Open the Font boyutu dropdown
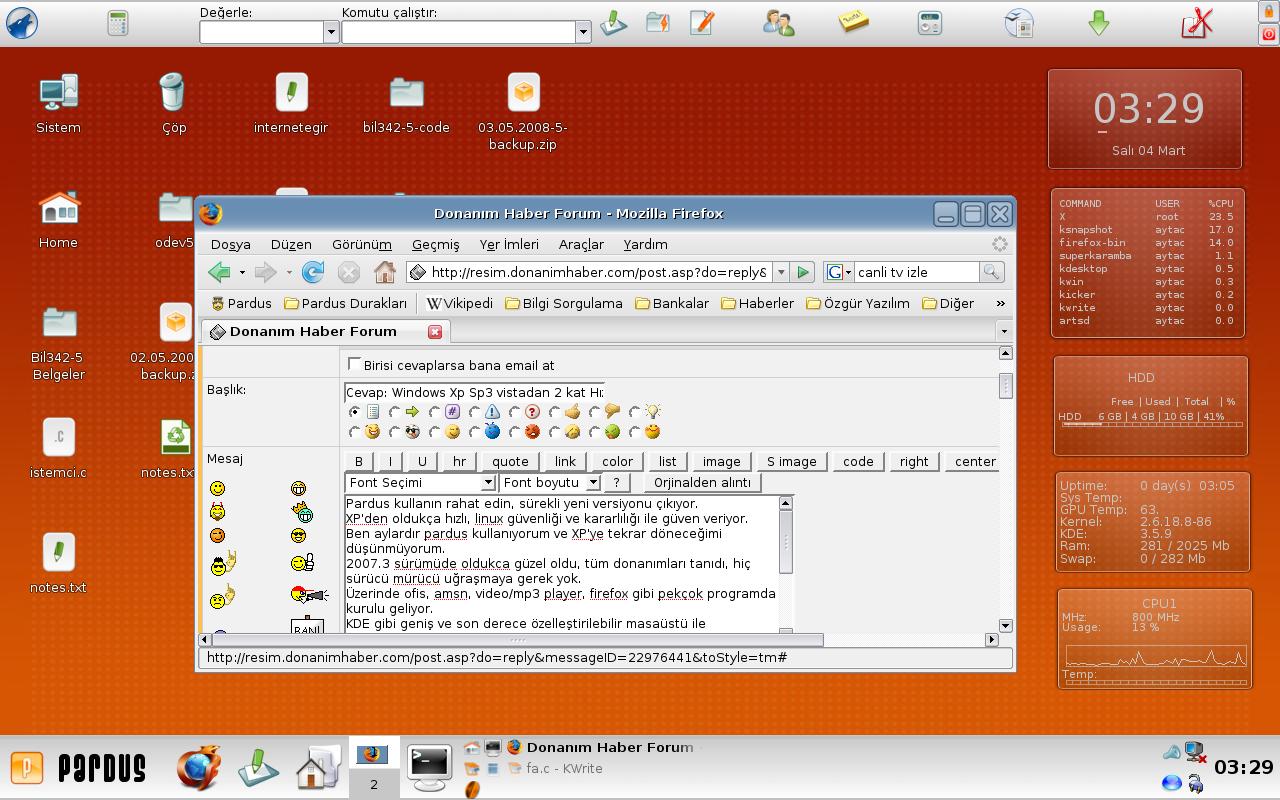The width and height of the screenshot is (1280, 800). point(550,483)
